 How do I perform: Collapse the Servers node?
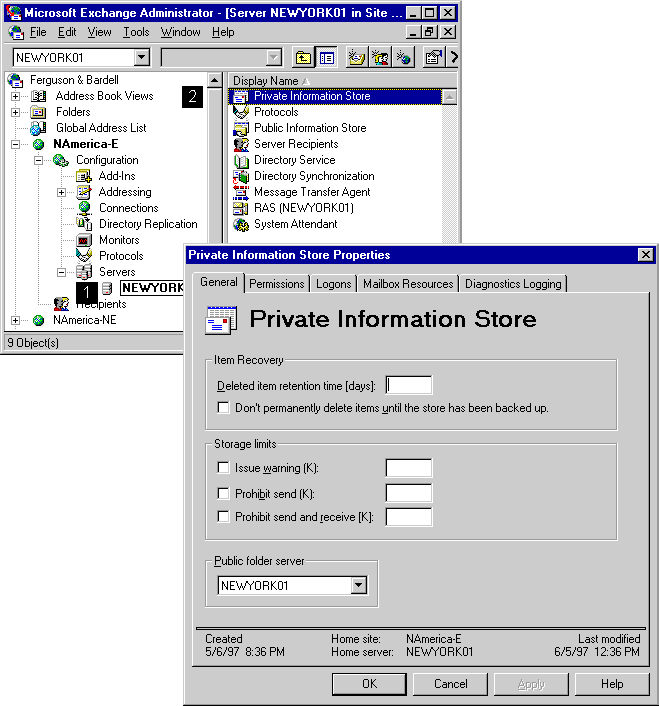(x=61, y=272)
